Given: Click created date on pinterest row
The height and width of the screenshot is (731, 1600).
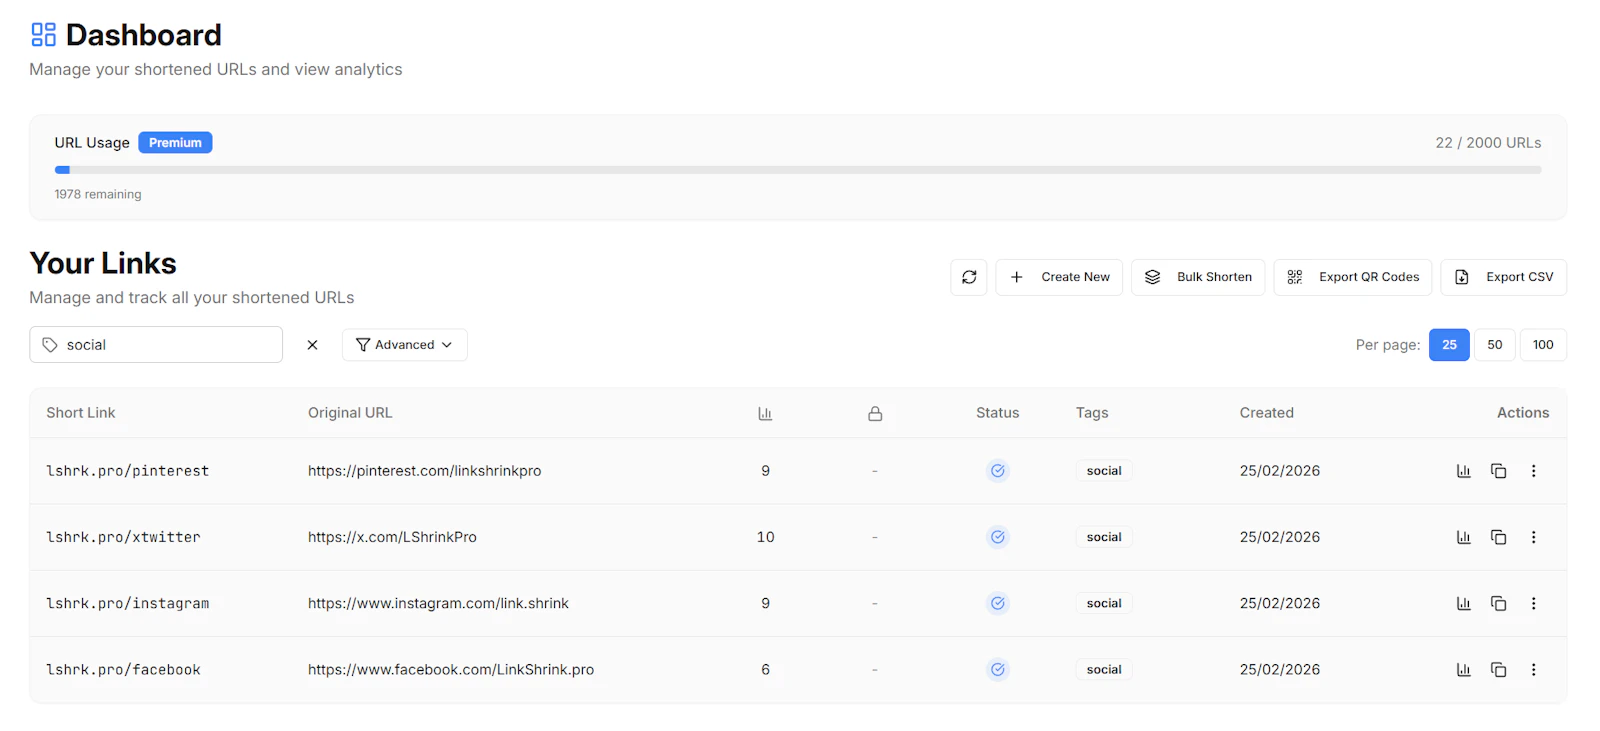Looking at the screenshot, I should [x=1280, y=471].
